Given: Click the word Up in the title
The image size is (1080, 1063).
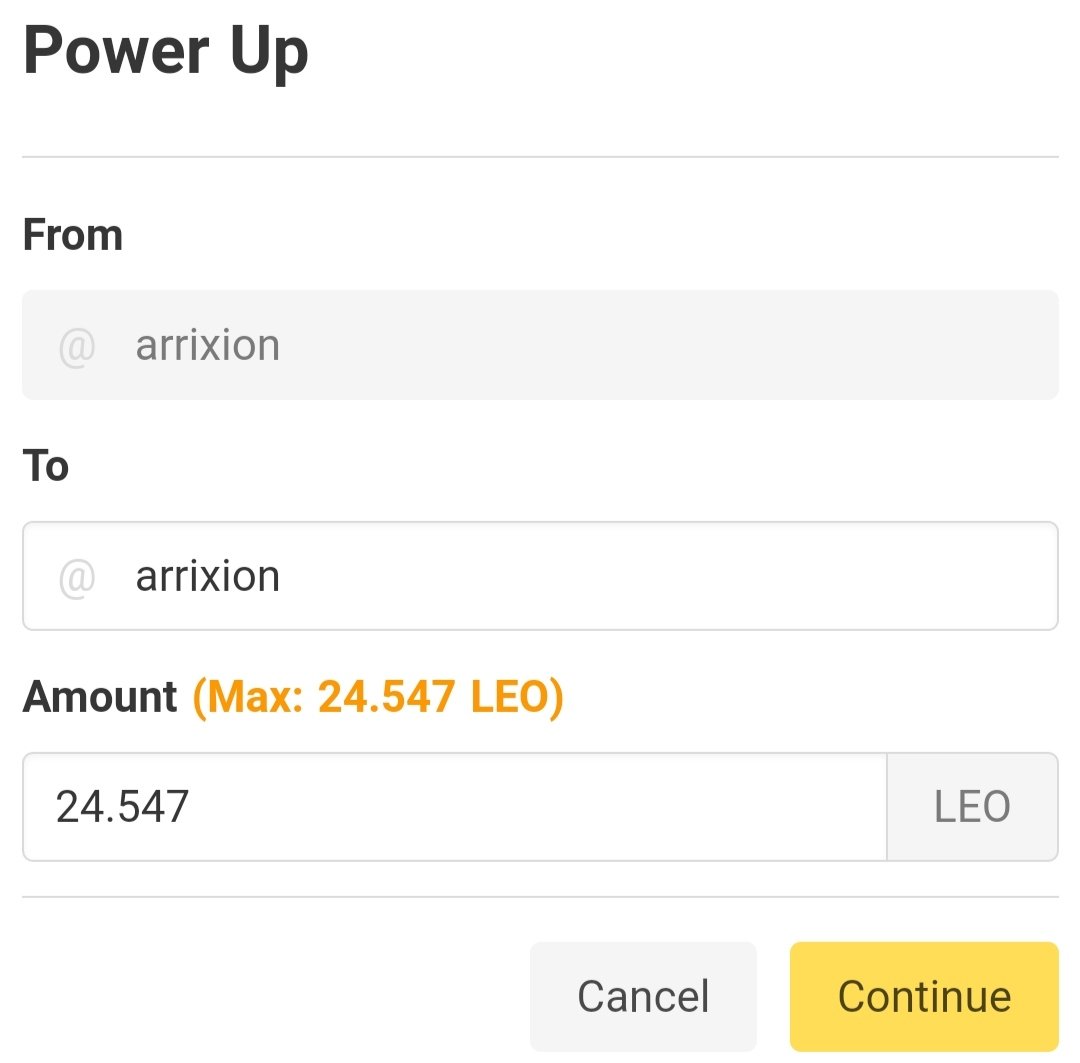Looking at the screenshot, I should coord(255,52).
